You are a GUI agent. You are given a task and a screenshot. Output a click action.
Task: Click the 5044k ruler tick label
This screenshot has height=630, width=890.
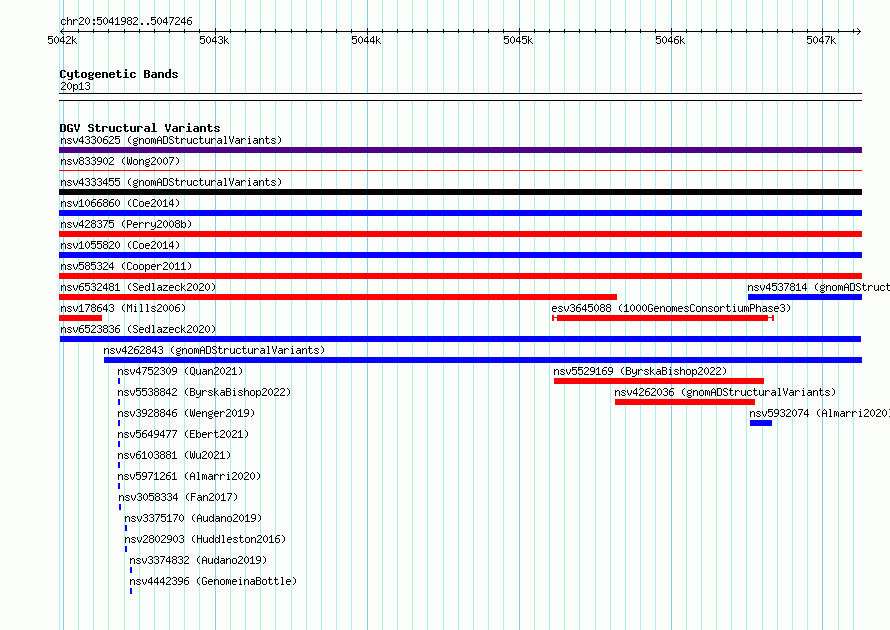pos(366,40)
